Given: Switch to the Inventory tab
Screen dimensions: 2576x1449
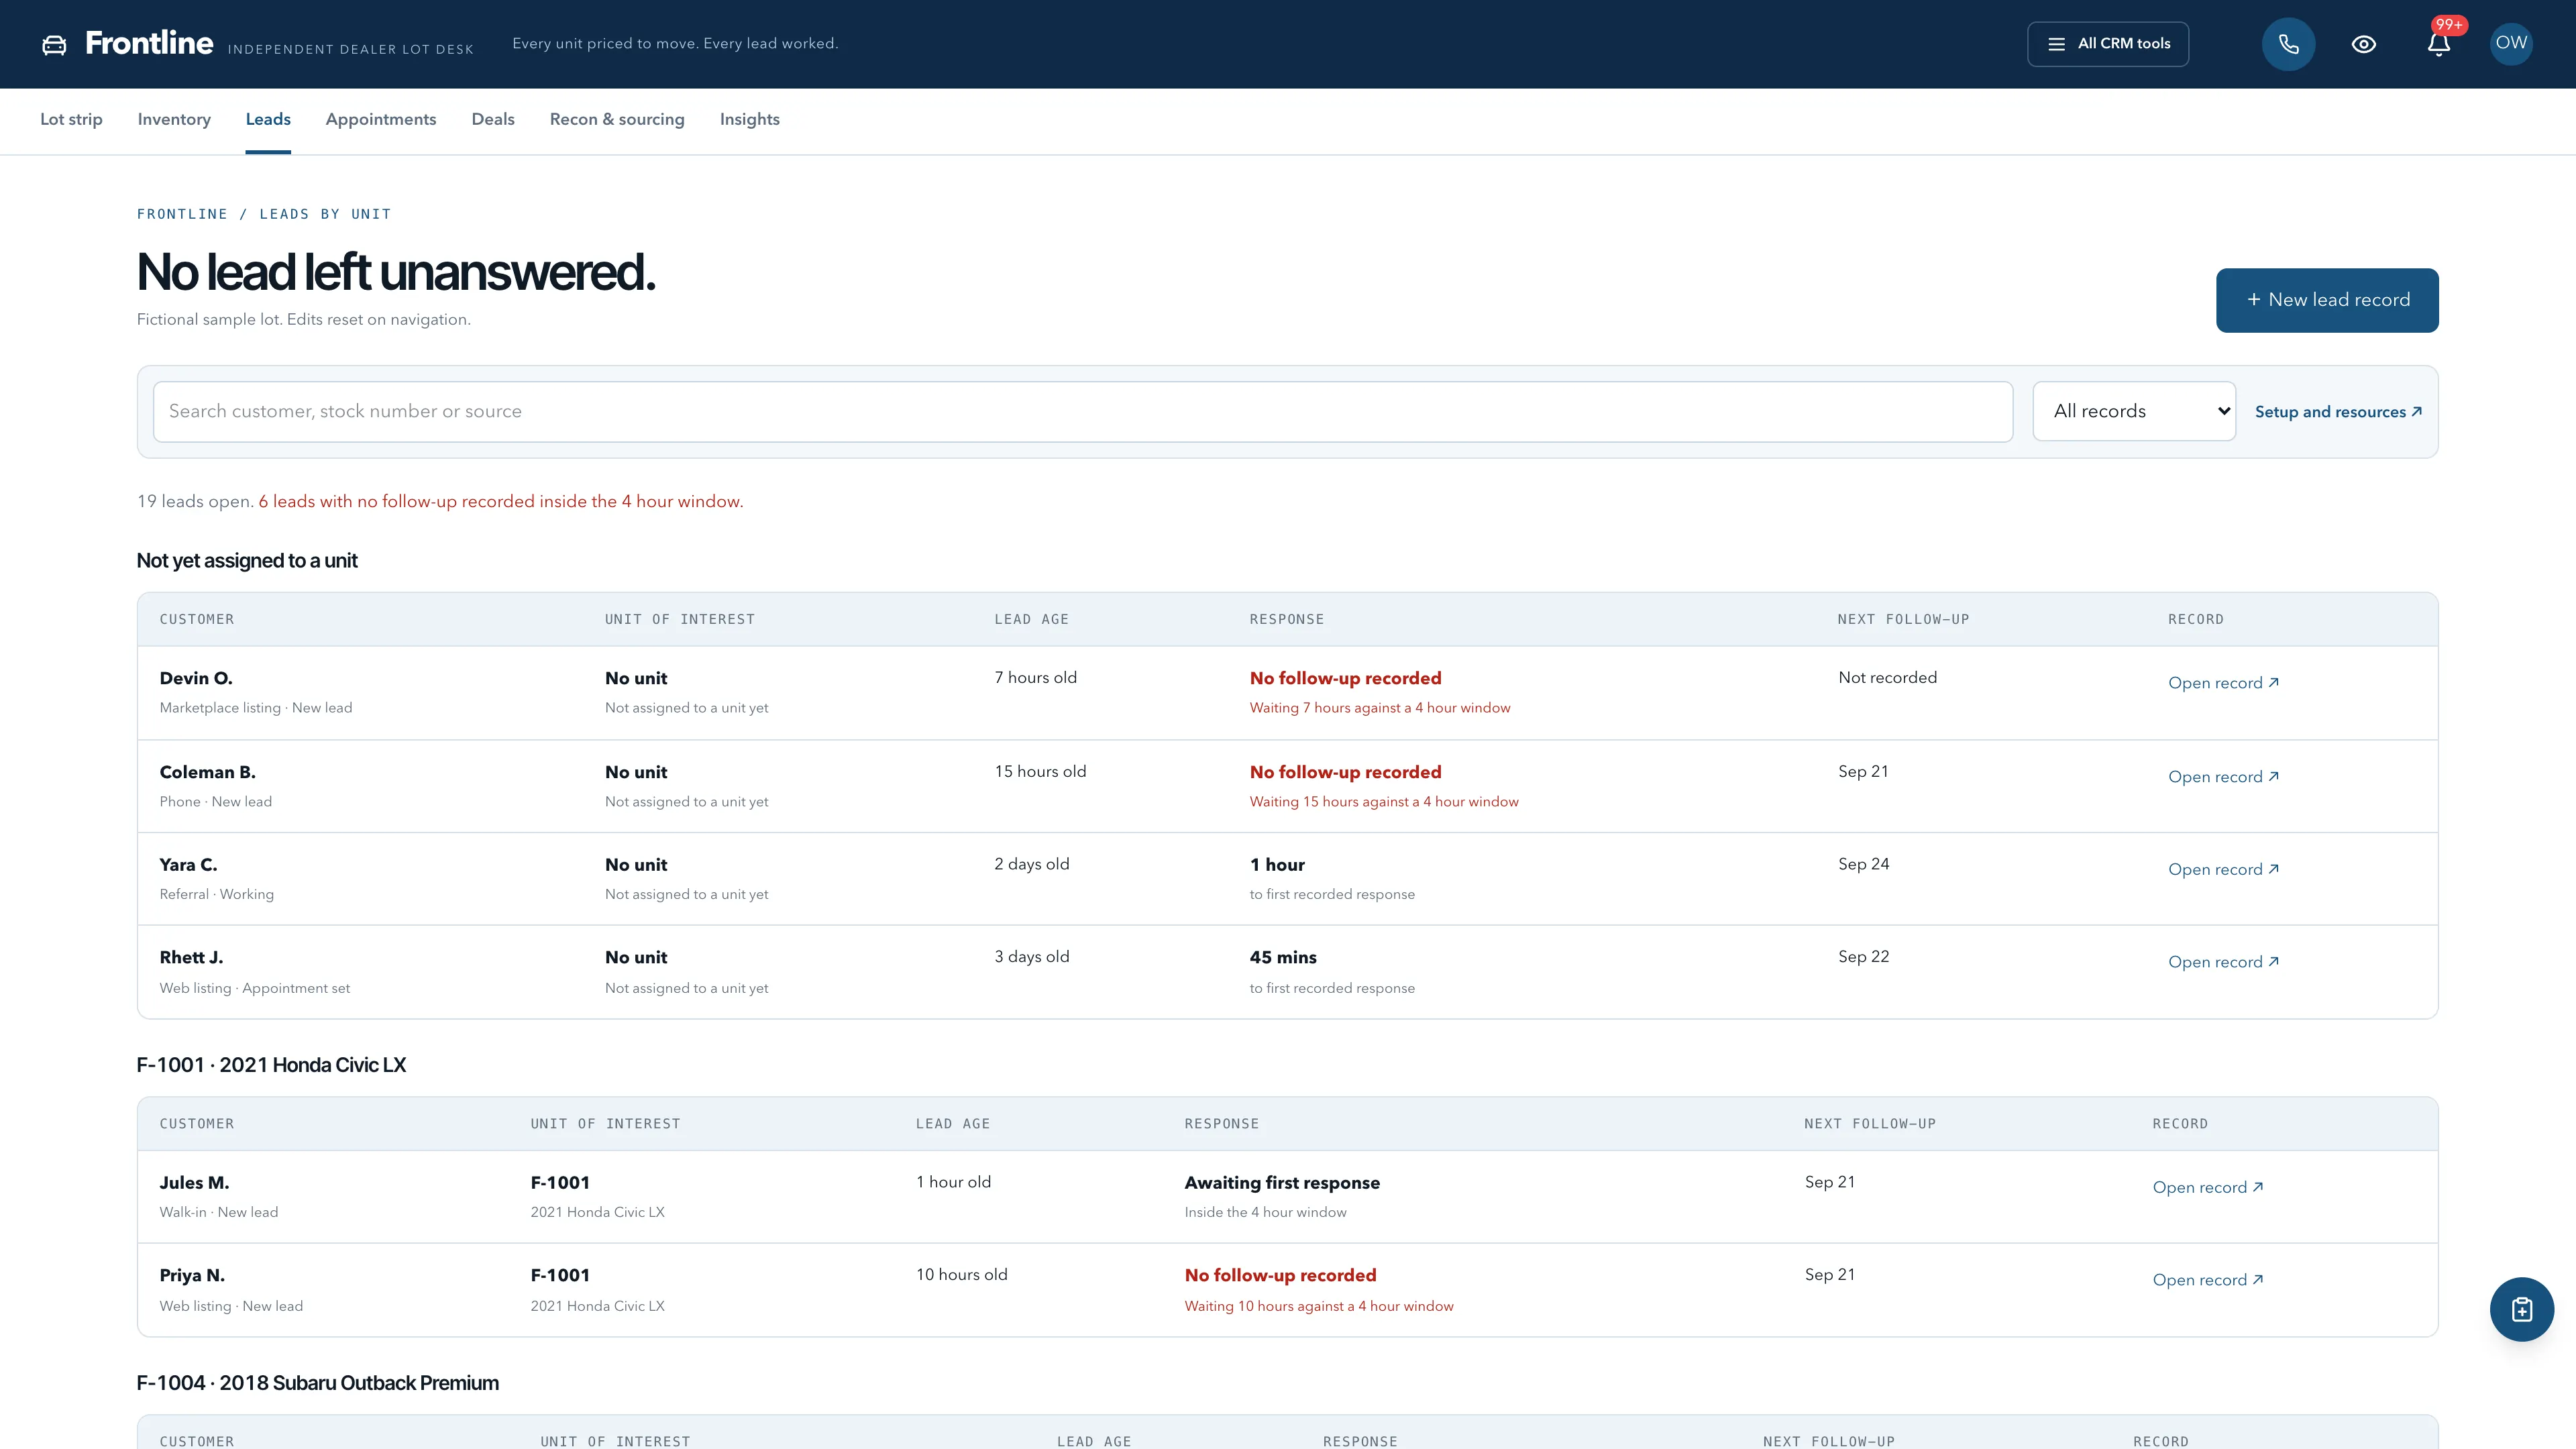Looking at the screenshot, I should pyautogui.click(x=174, y=120).
